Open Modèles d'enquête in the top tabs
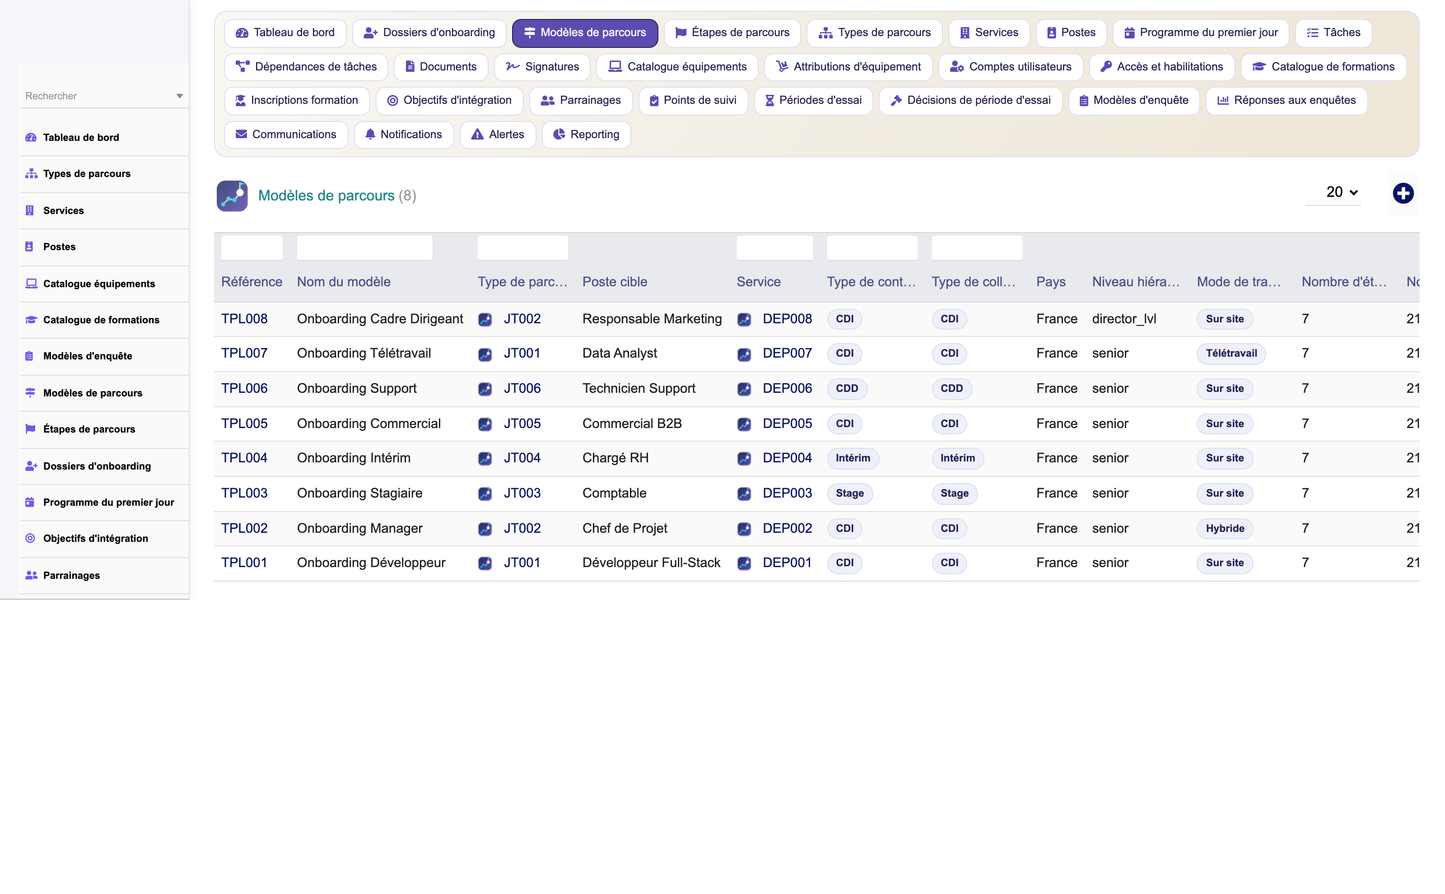The image size is (1445, 894). pos(1133,100)
